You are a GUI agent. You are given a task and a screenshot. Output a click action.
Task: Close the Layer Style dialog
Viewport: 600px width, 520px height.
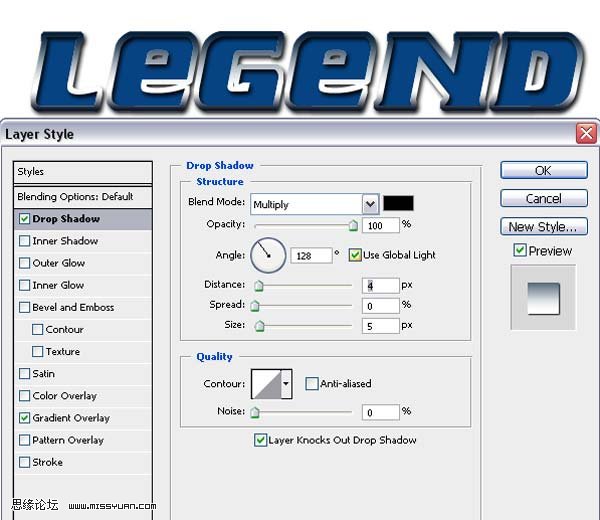[586, 134]
